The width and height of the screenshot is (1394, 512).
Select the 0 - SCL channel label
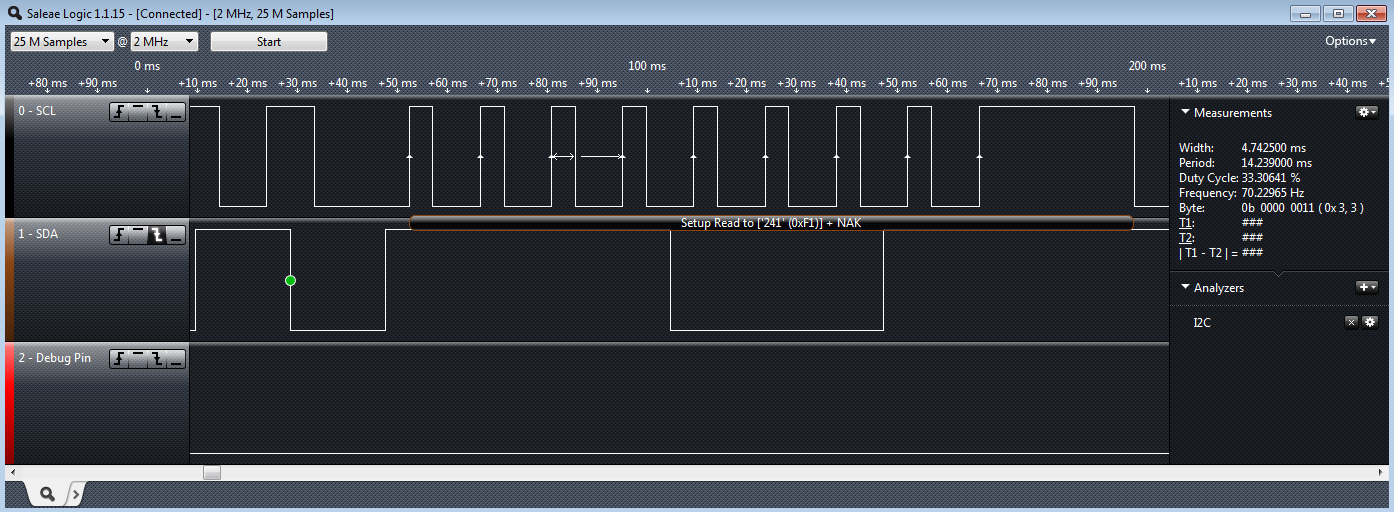(x=37, y=111)
